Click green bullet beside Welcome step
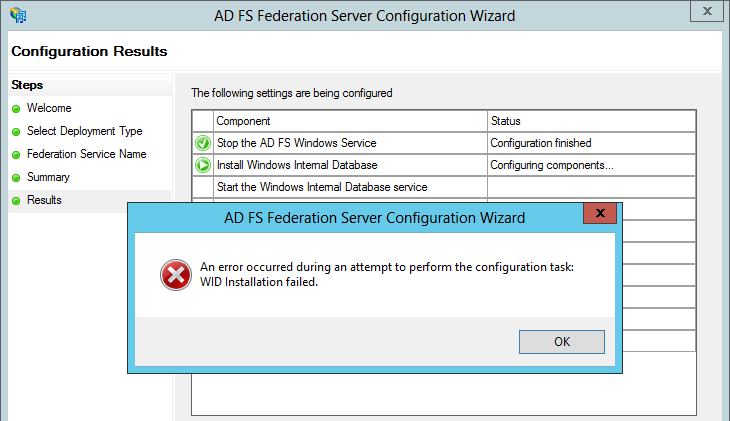 click(x=16, y=109)
